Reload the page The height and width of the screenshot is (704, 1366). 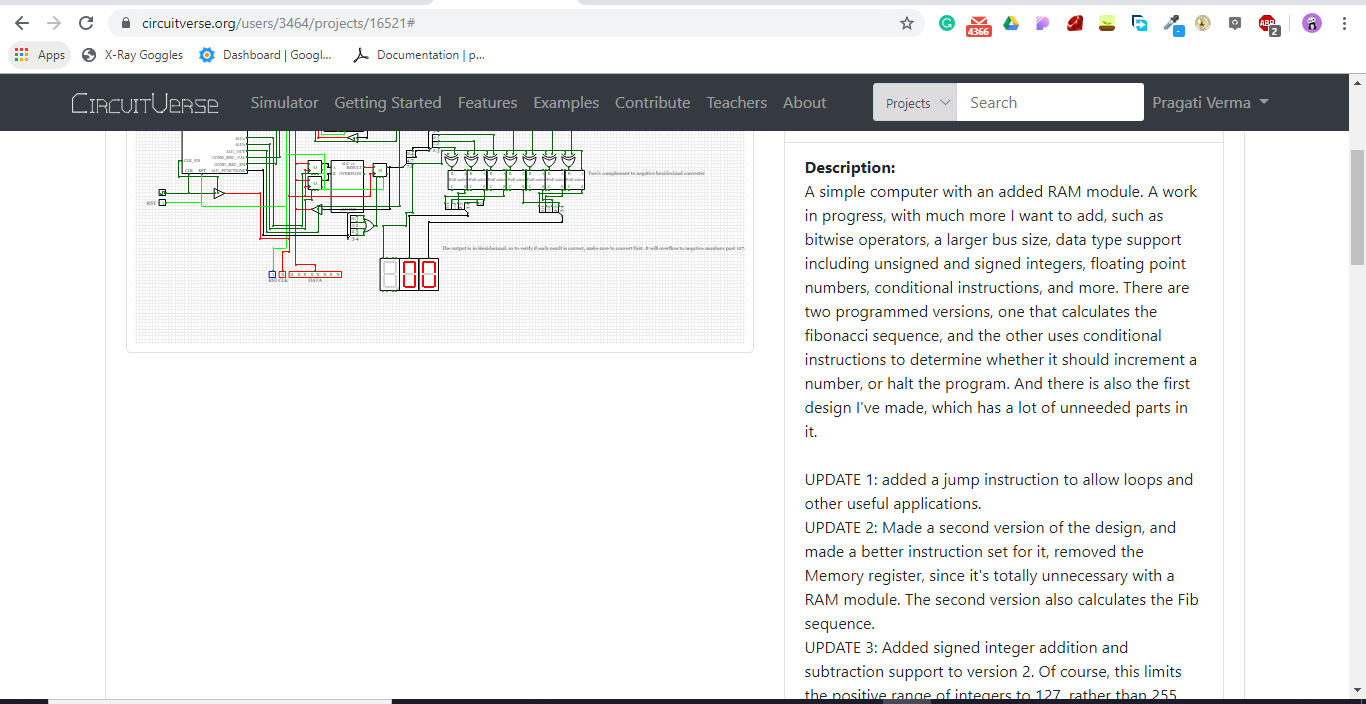coord(85,23)
